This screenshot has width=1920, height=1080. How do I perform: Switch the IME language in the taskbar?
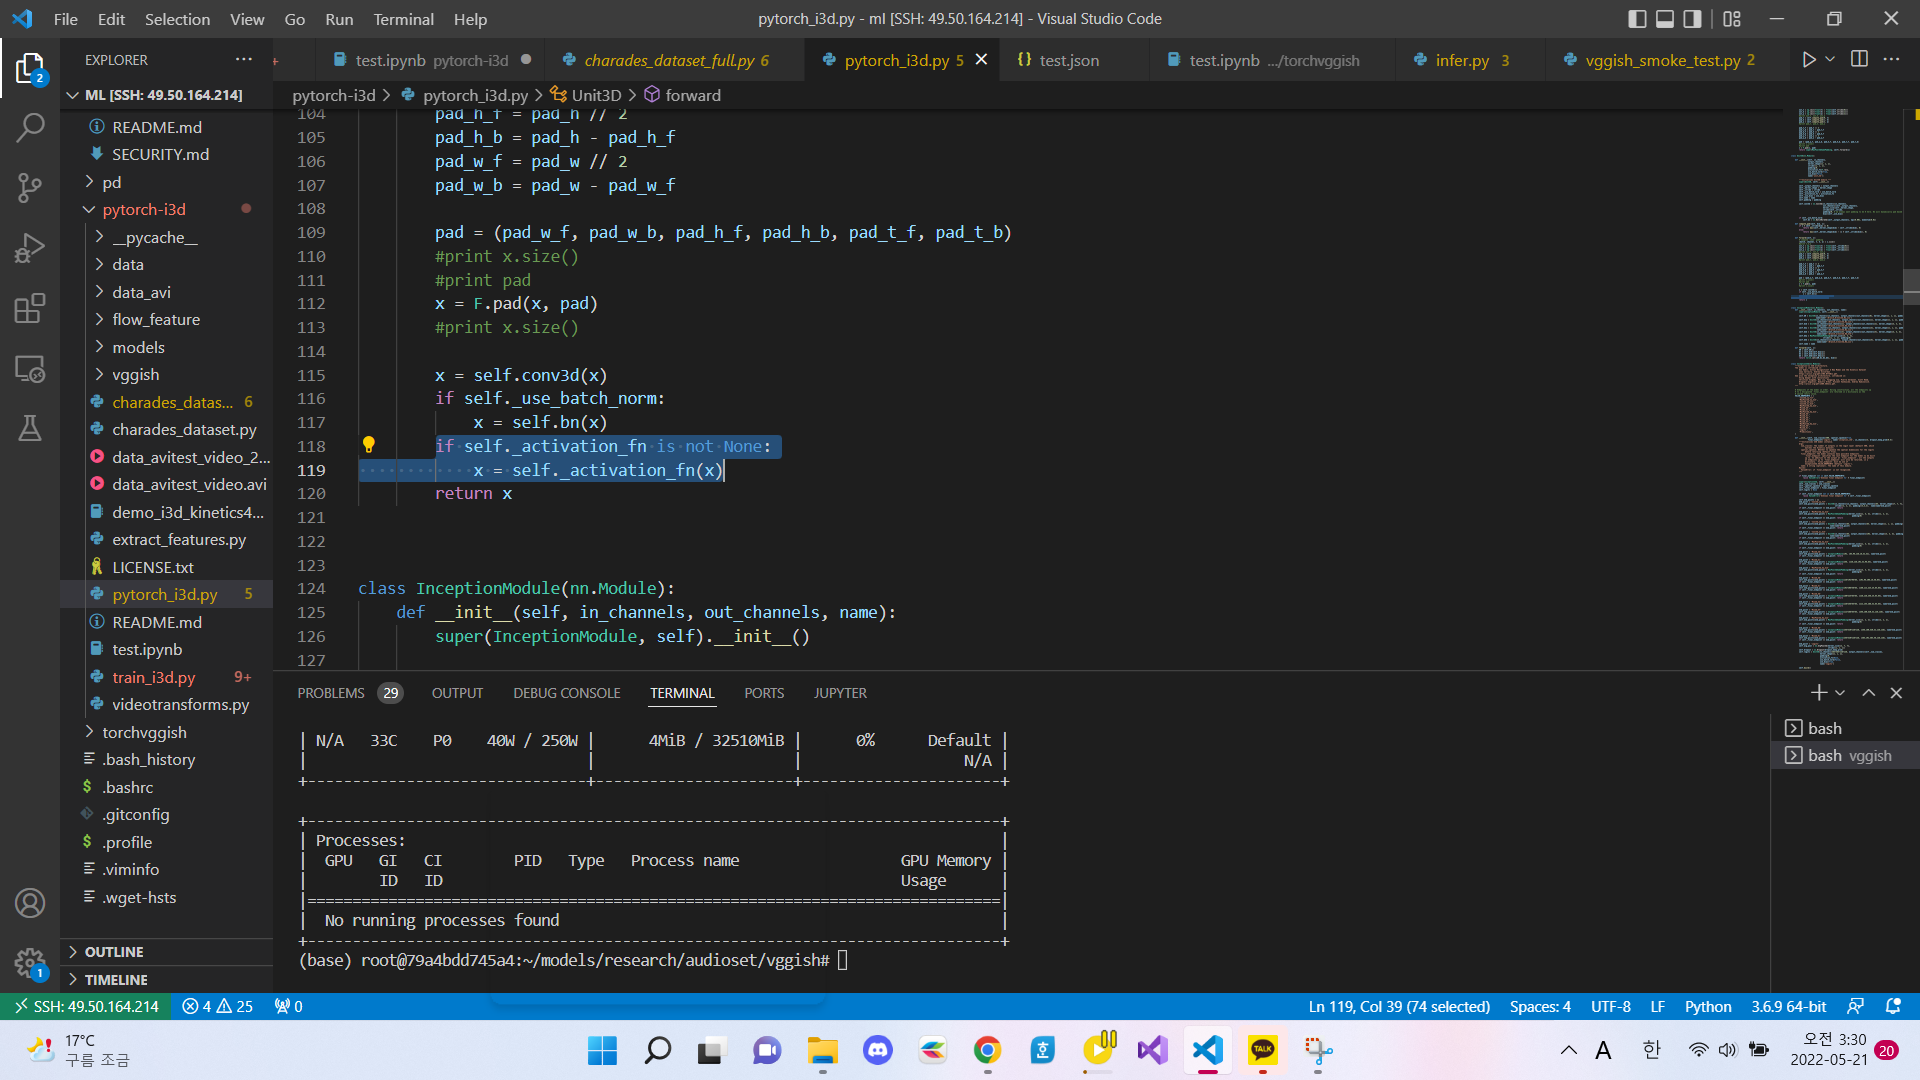pos(1651,1050)
